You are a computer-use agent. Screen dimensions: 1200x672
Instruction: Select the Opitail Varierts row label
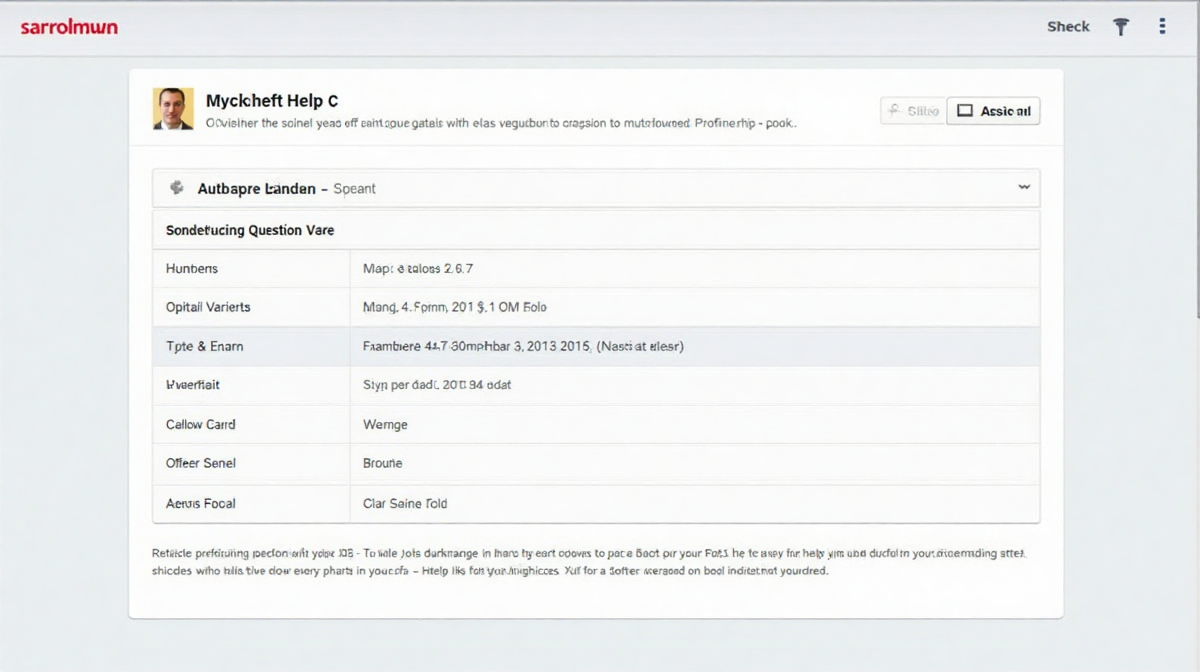click(x=208, y=307)
